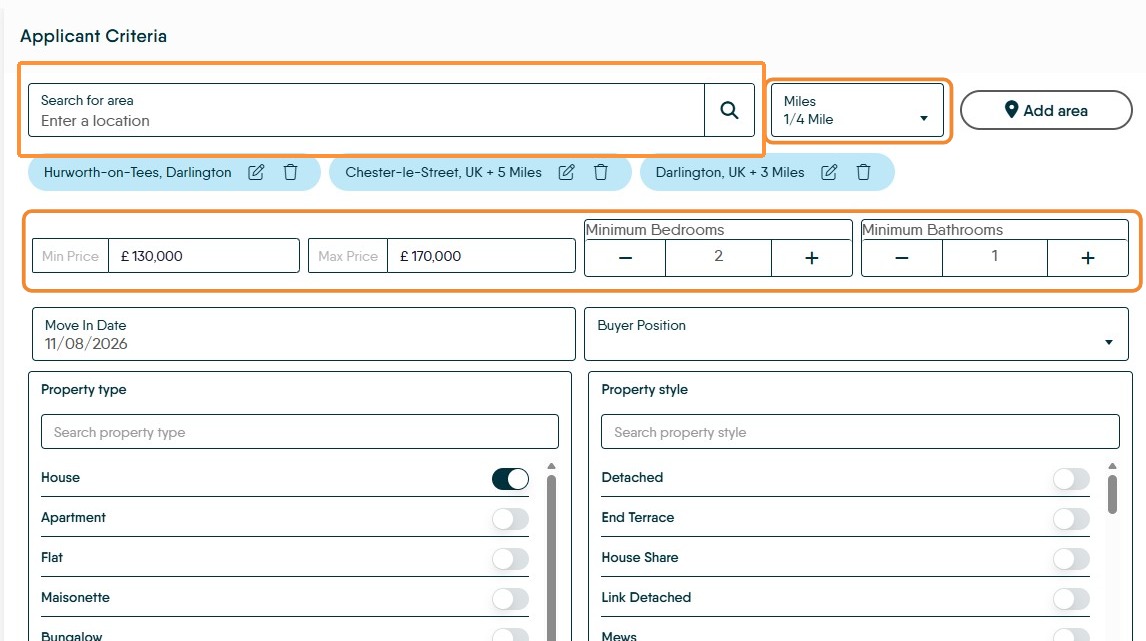
Task: Enable the Maisonette property type toggle
Action: pyautogui.click(x=510, y=599)
